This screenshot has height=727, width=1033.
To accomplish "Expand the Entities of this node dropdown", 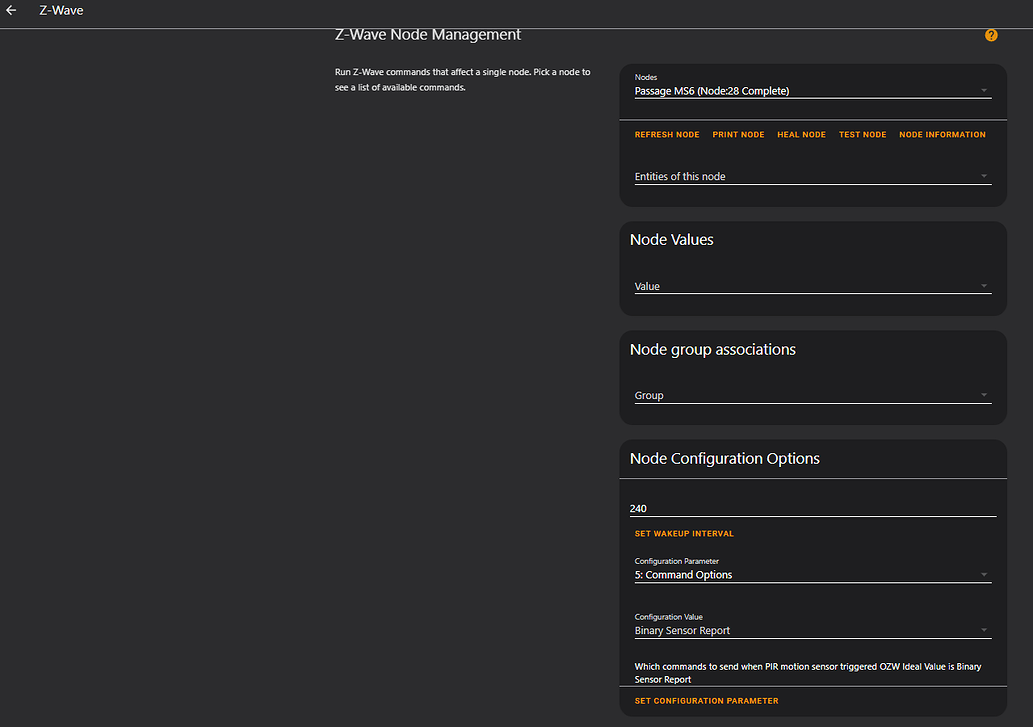I will tap(812, 176).
